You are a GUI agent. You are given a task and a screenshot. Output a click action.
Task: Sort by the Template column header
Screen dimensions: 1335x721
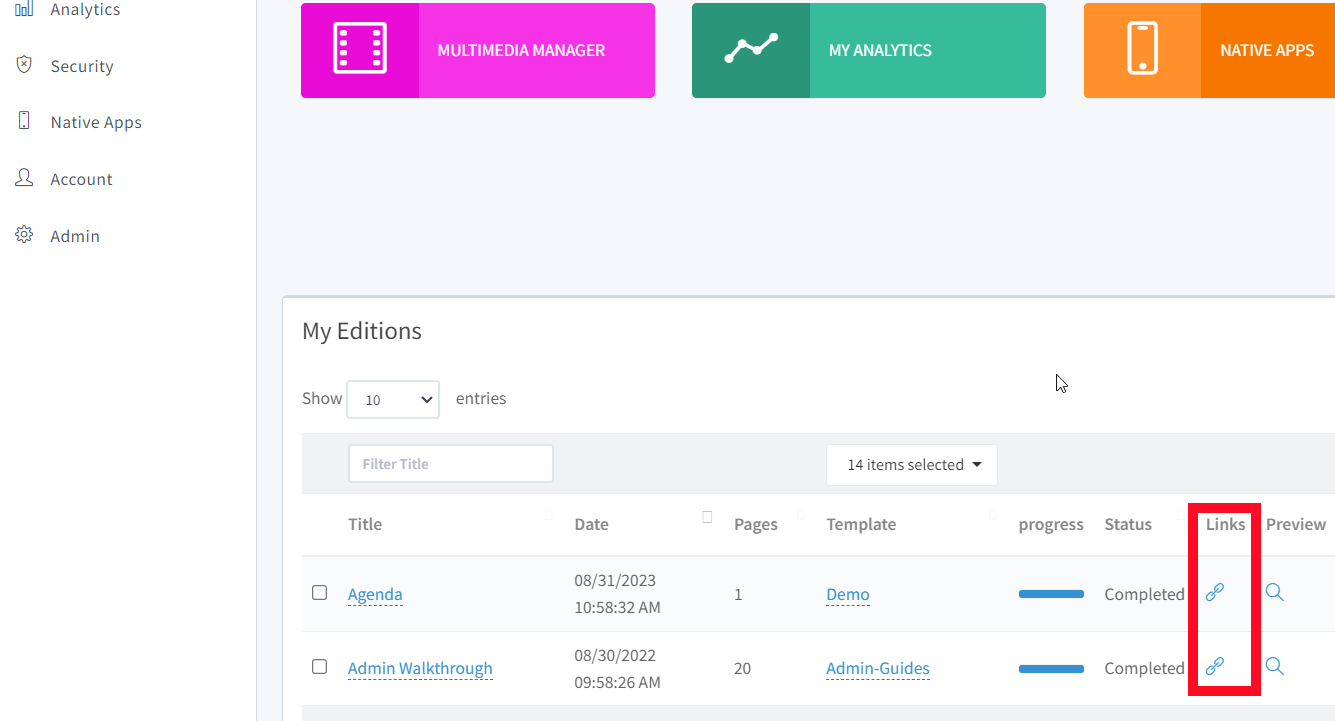click(x=861, y=524)
